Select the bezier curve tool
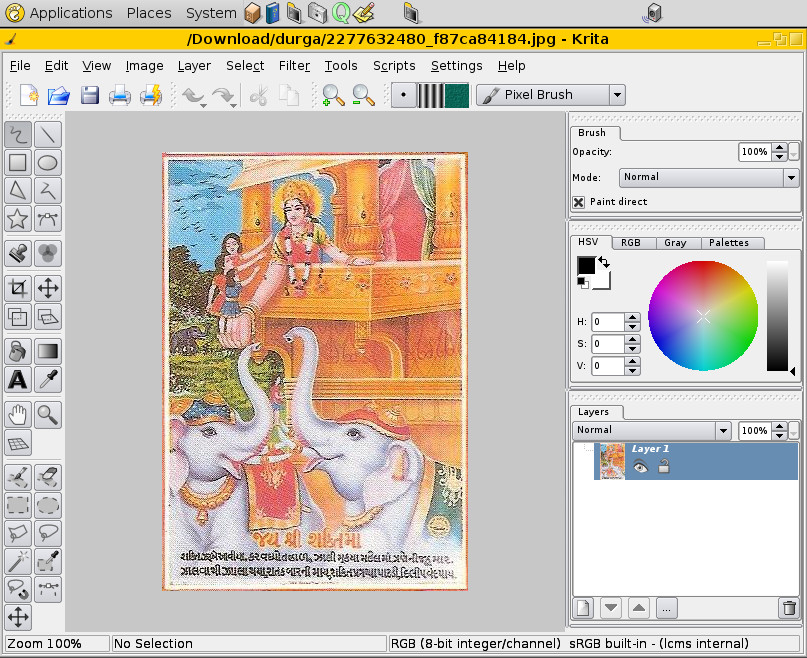Image resolution: width=807 pixels, height=658 pixels. [48, 219]
